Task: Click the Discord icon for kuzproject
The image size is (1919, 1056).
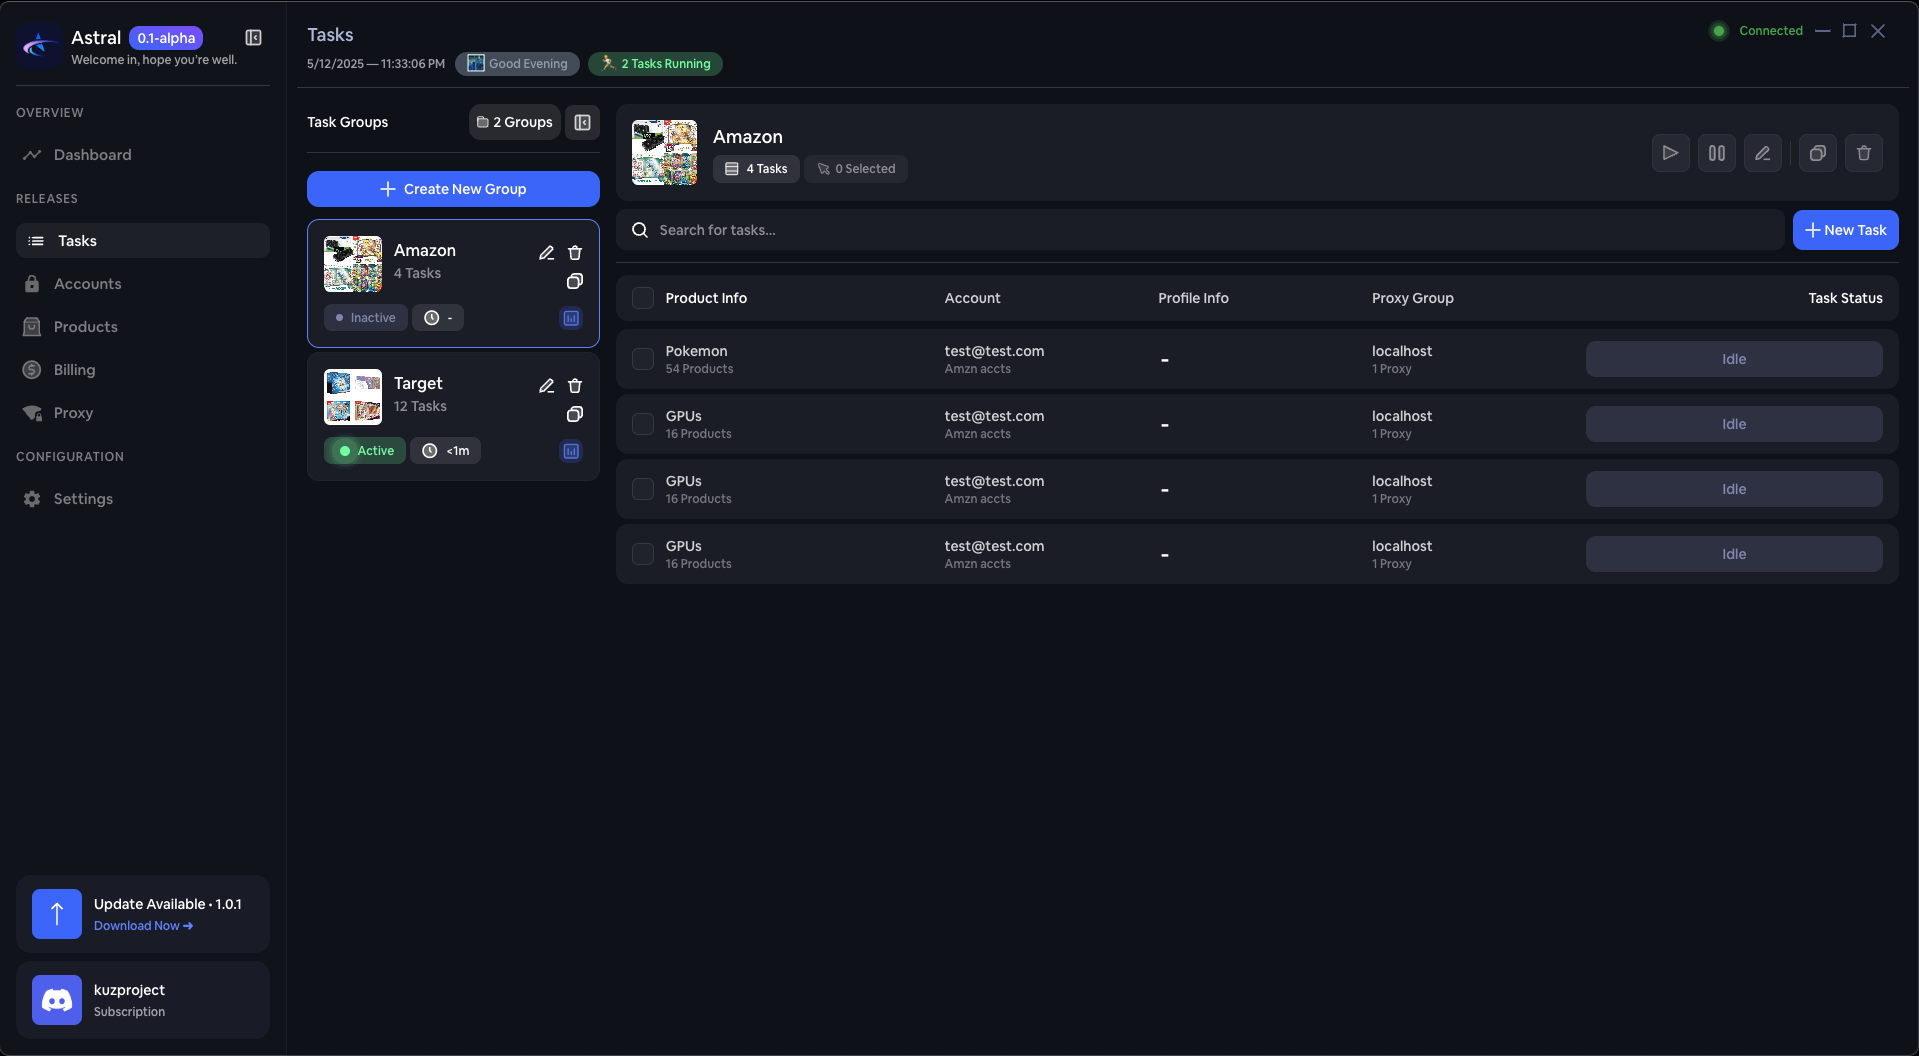Action: click(57, 1000)
